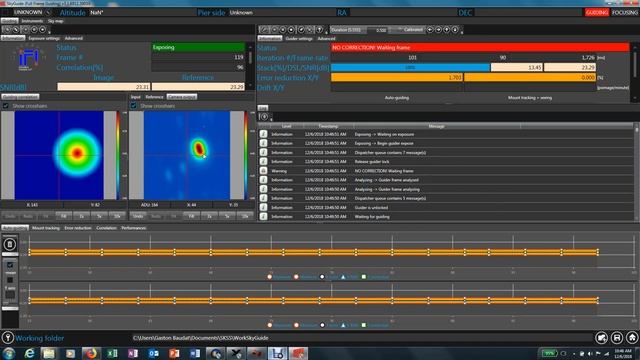Click third round icon after Calibrated

pos(447,30)
